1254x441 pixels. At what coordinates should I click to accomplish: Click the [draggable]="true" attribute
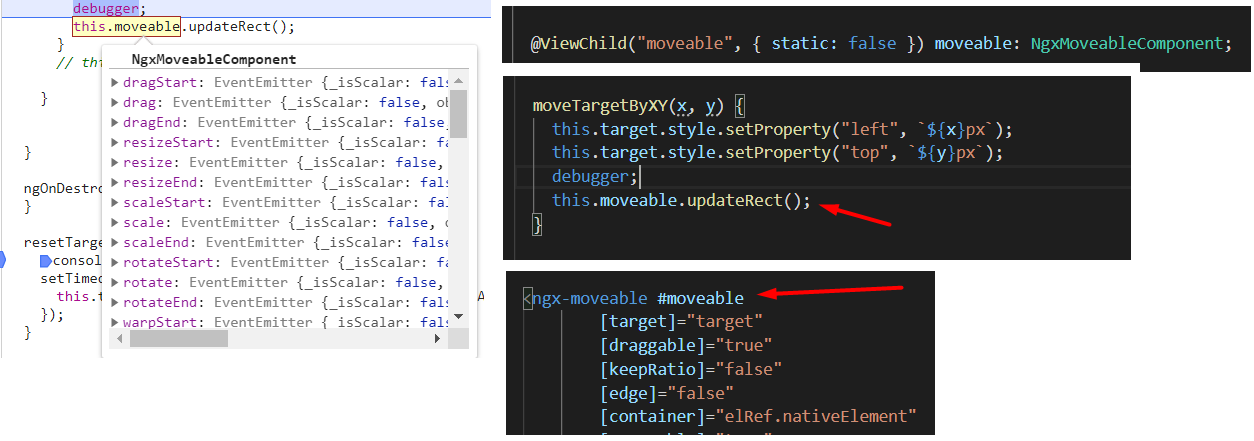tap(687, 346)
